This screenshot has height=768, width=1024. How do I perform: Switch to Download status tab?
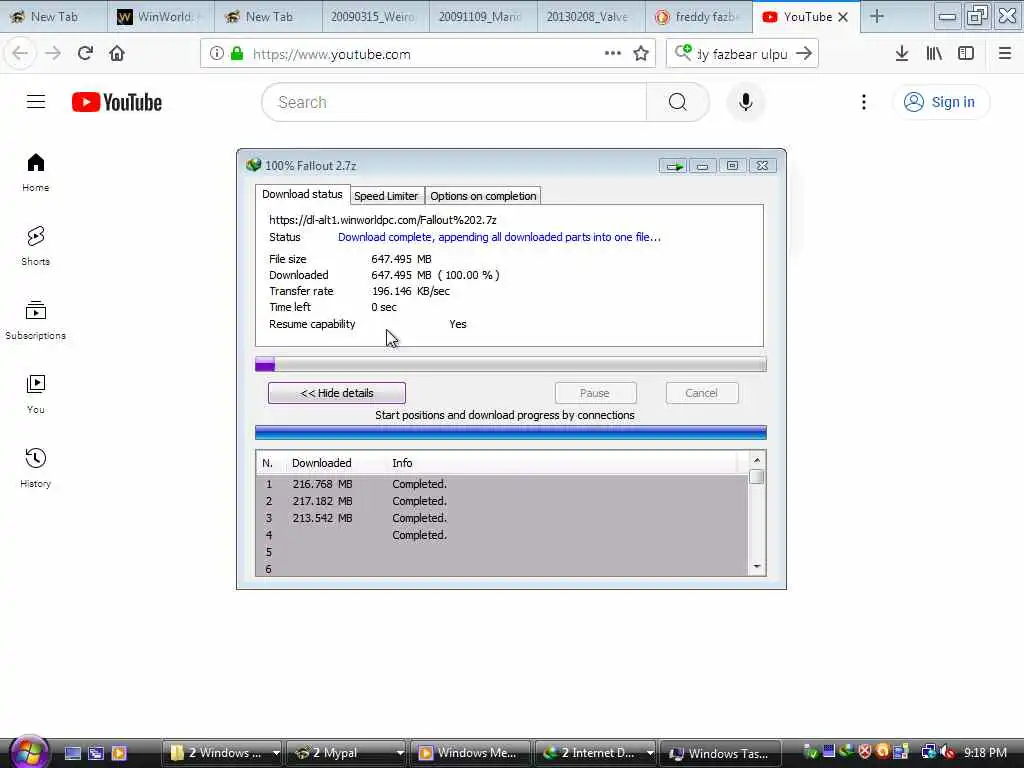[302, 194]
